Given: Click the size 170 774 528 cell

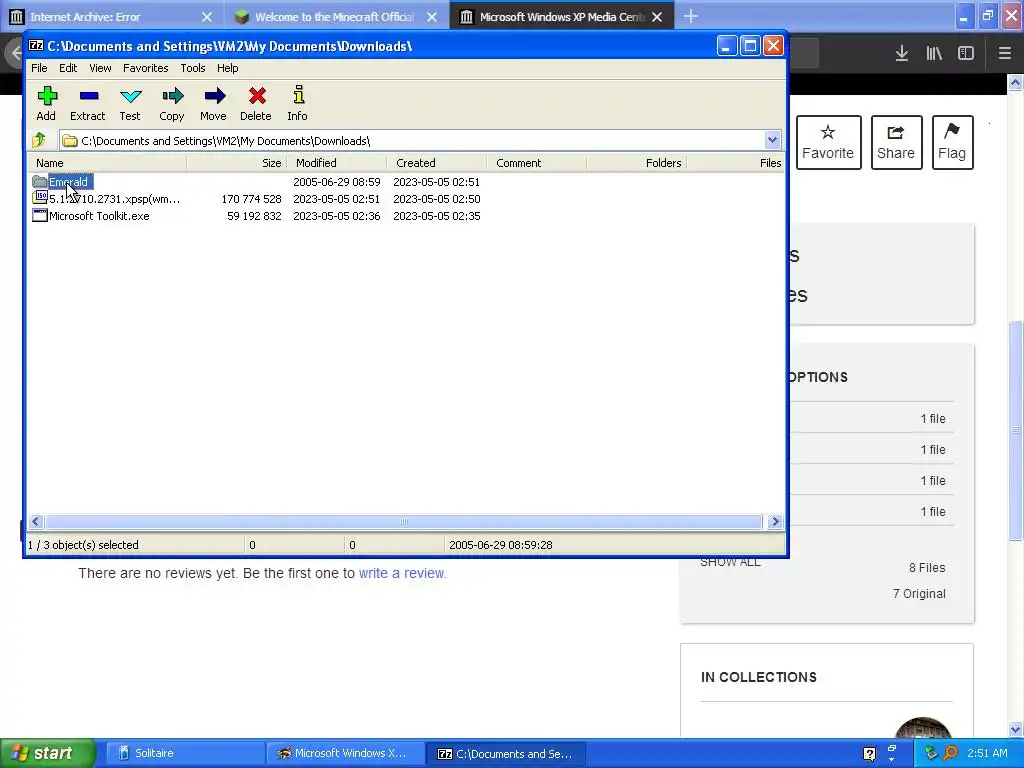Looking at the screenshot, I should pos(251,199).
